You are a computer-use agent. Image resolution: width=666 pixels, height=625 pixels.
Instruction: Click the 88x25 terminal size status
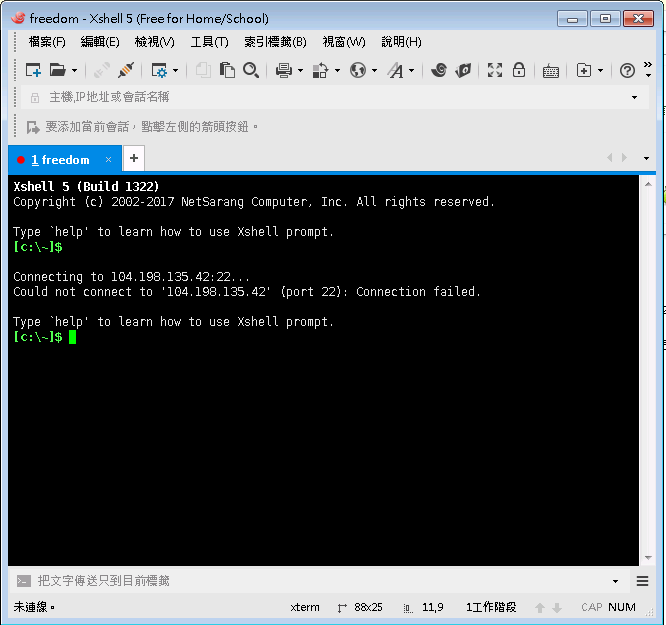pyautogui.click(x=368, y=607)
